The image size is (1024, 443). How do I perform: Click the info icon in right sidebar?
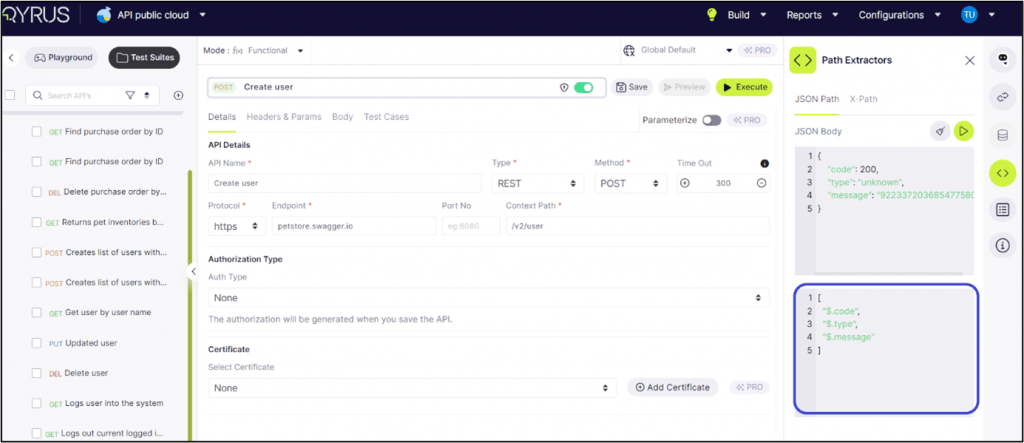point(1002,245)
